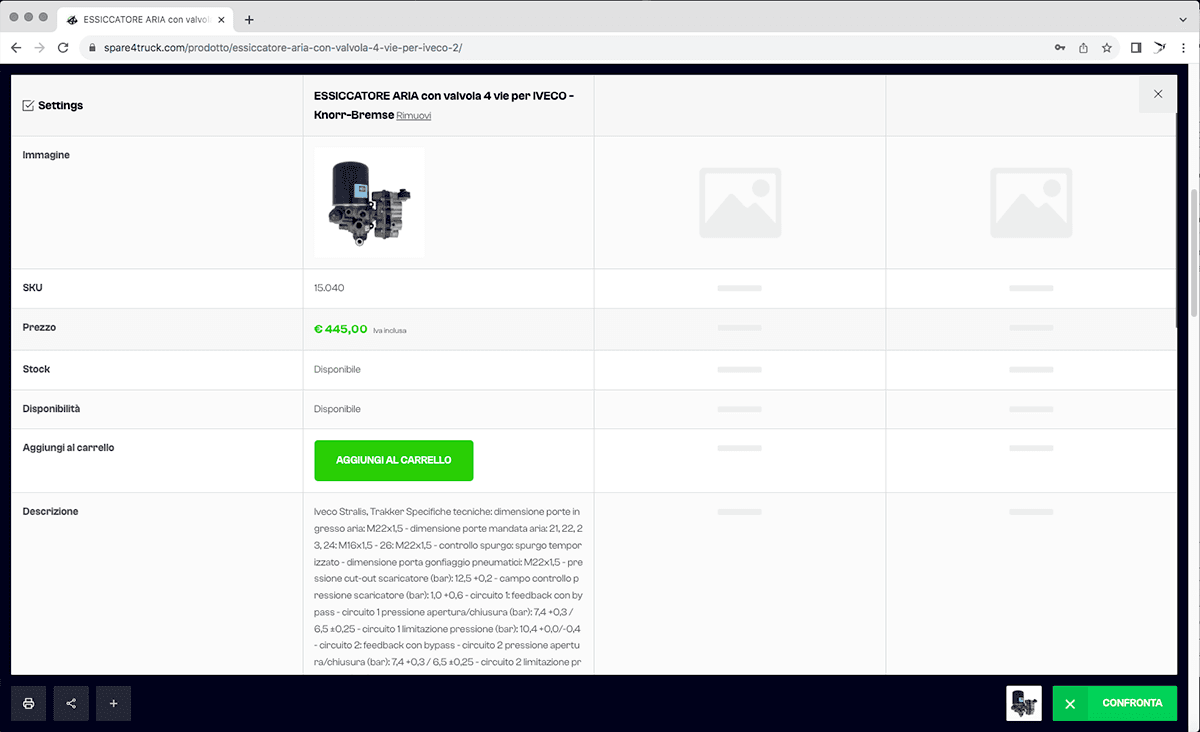Click the X clear icon next to CONFRONTA

[1070, 704]
